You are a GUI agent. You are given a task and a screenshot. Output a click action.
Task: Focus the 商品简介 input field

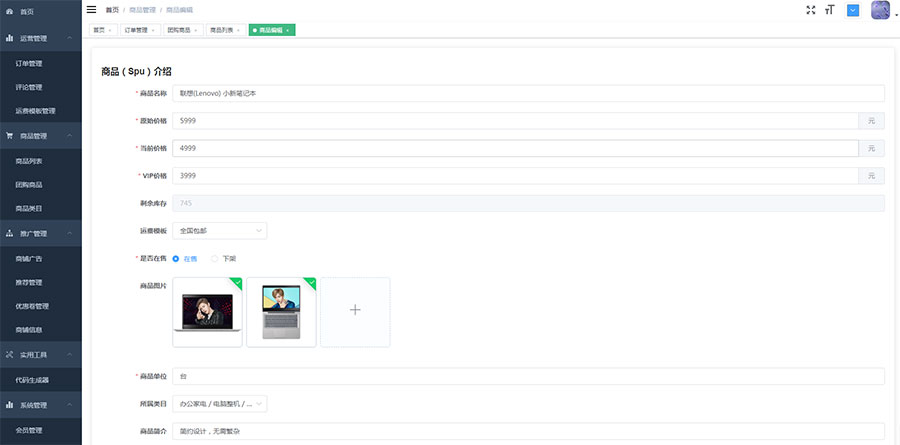[528, 431]
